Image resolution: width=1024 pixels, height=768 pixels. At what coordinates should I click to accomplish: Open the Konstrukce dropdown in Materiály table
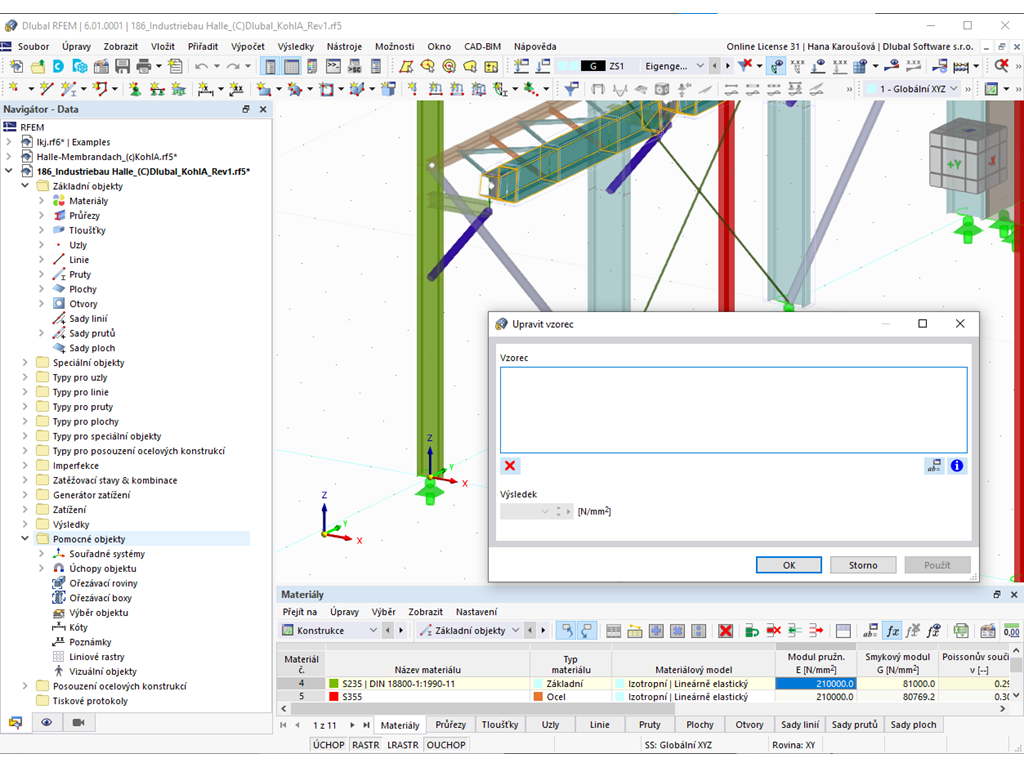click(330, 630)
